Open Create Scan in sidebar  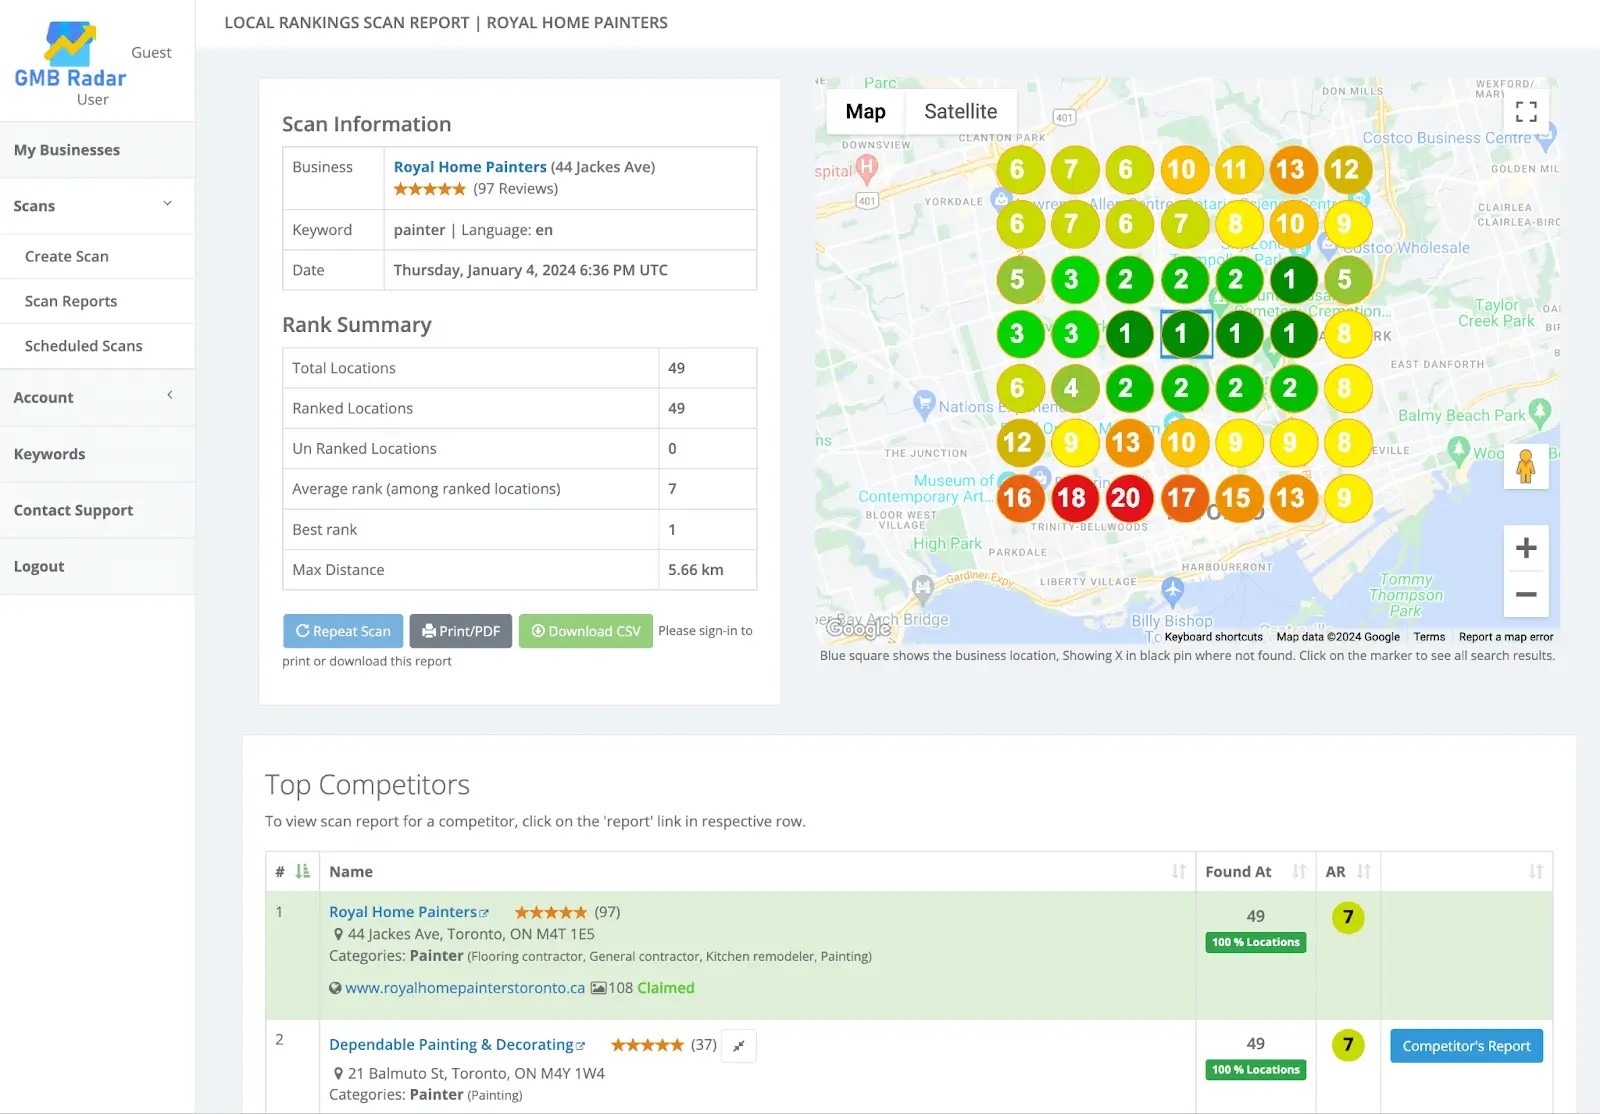97,256
